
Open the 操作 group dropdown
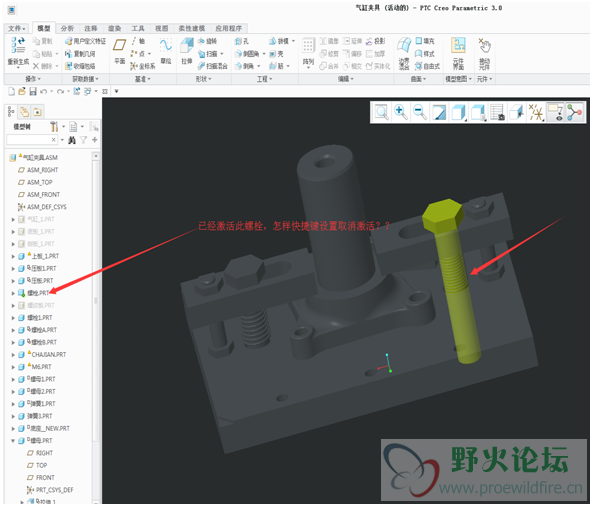[33, 79]
